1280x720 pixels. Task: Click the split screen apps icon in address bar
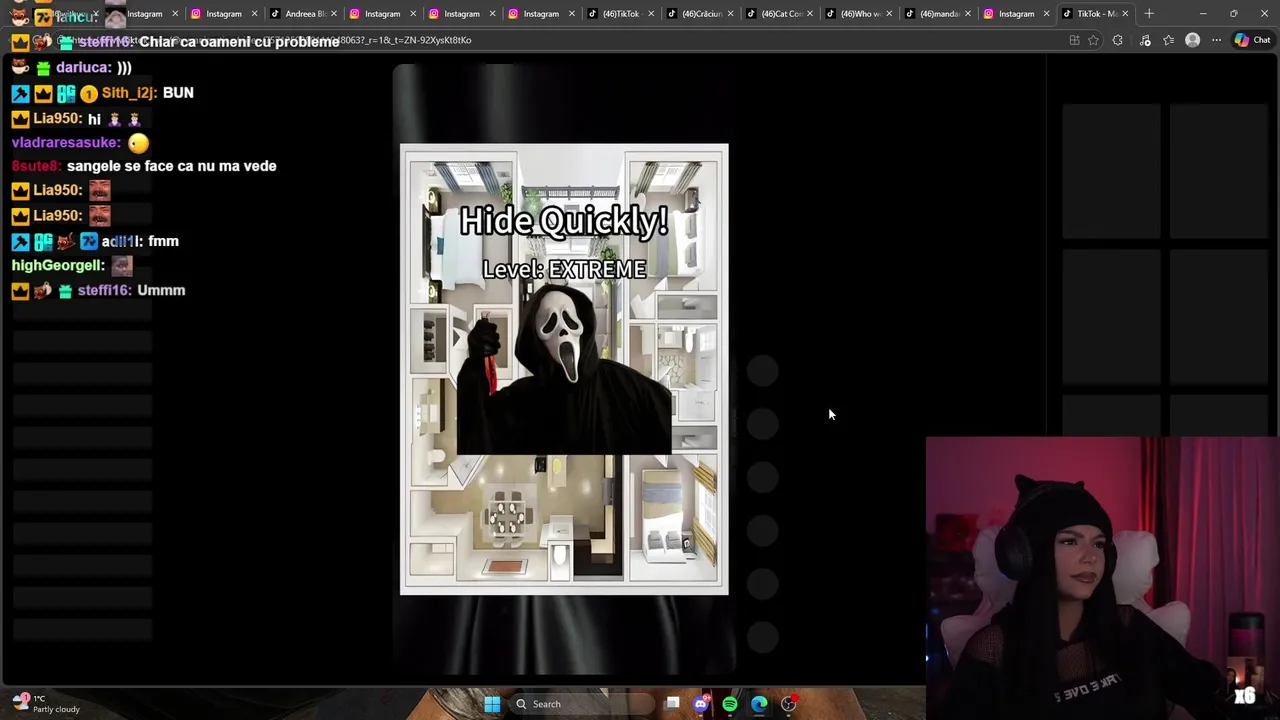[x=1074, y=40]
